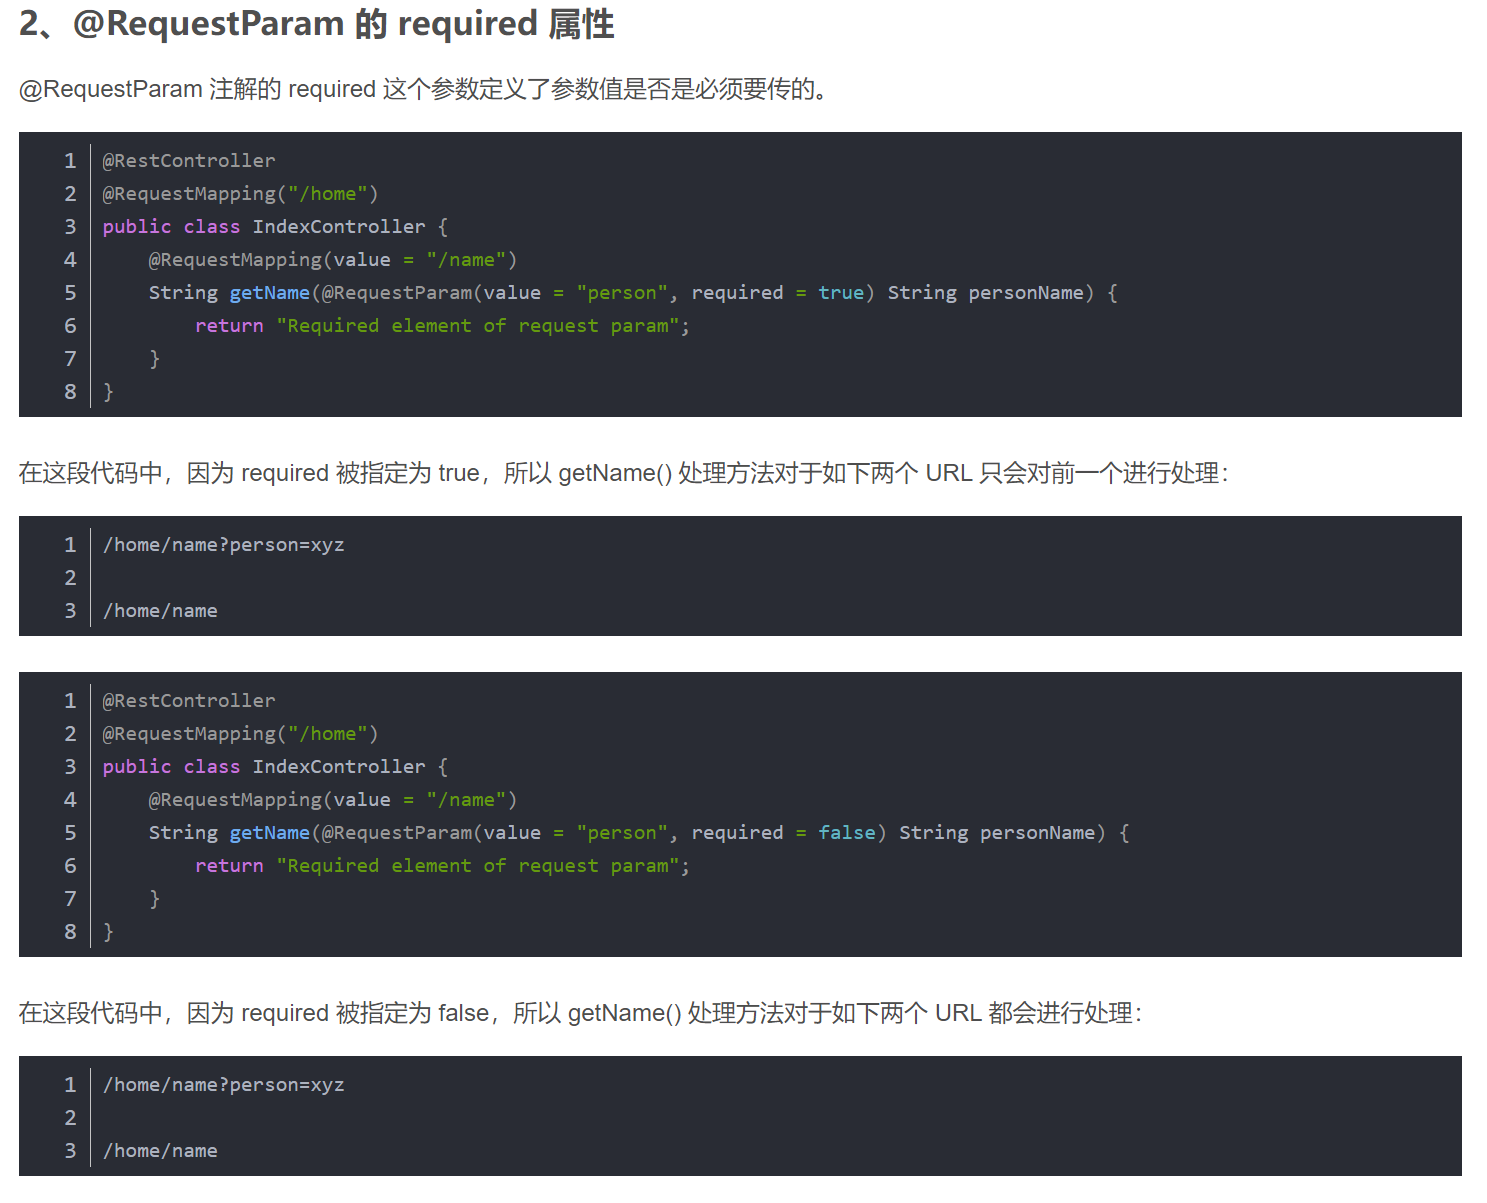
Task: Click 'getName' in the required = false line
Action: (270, 832)
